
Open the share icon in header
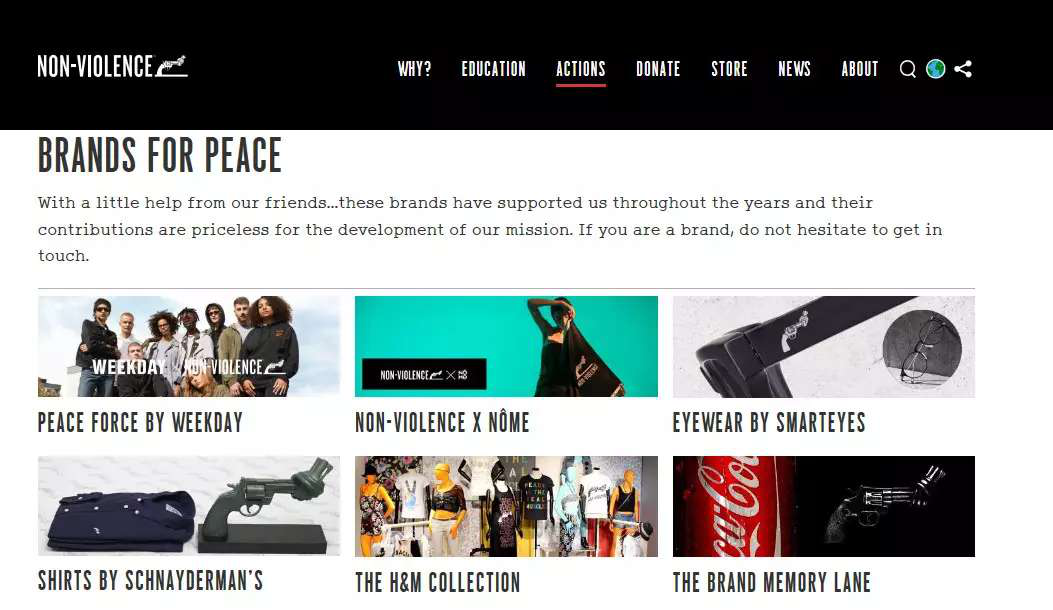pyautogui.click(x=963, y=69)
